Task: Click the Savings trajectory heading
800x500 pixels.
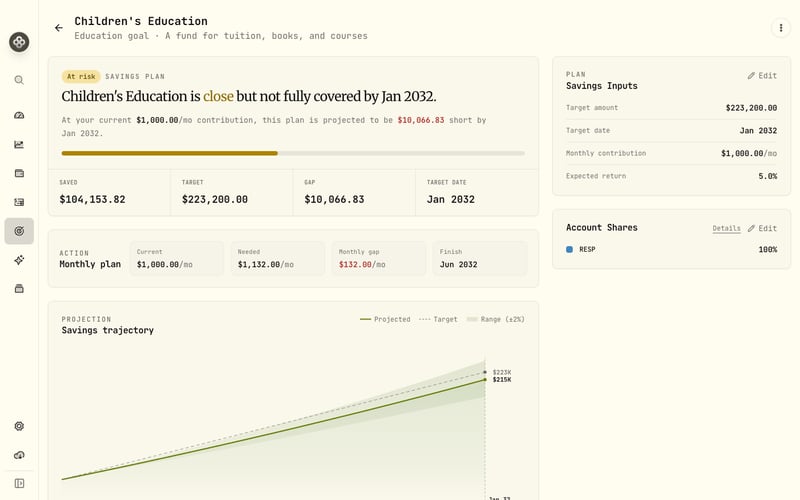Action: (108, 330)
